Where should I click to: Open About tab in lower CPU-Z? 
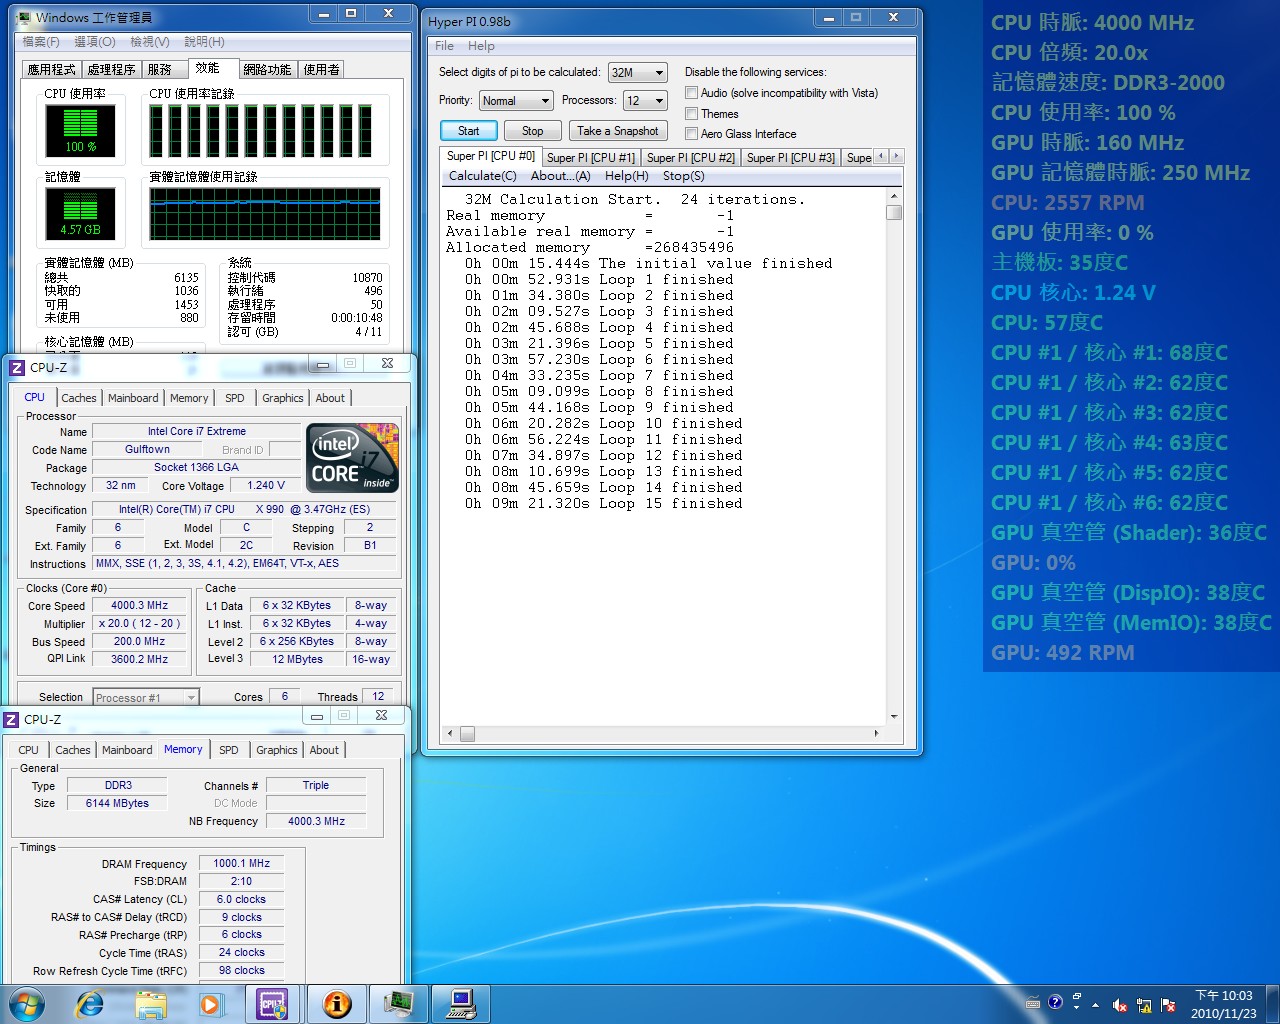pyautogui.click(x=324, y=750)
